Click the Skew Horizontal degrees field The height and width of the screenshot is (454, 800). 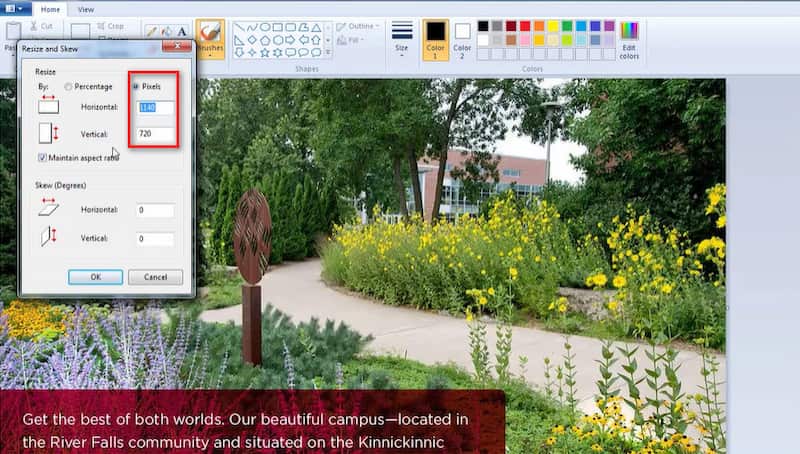155,210
